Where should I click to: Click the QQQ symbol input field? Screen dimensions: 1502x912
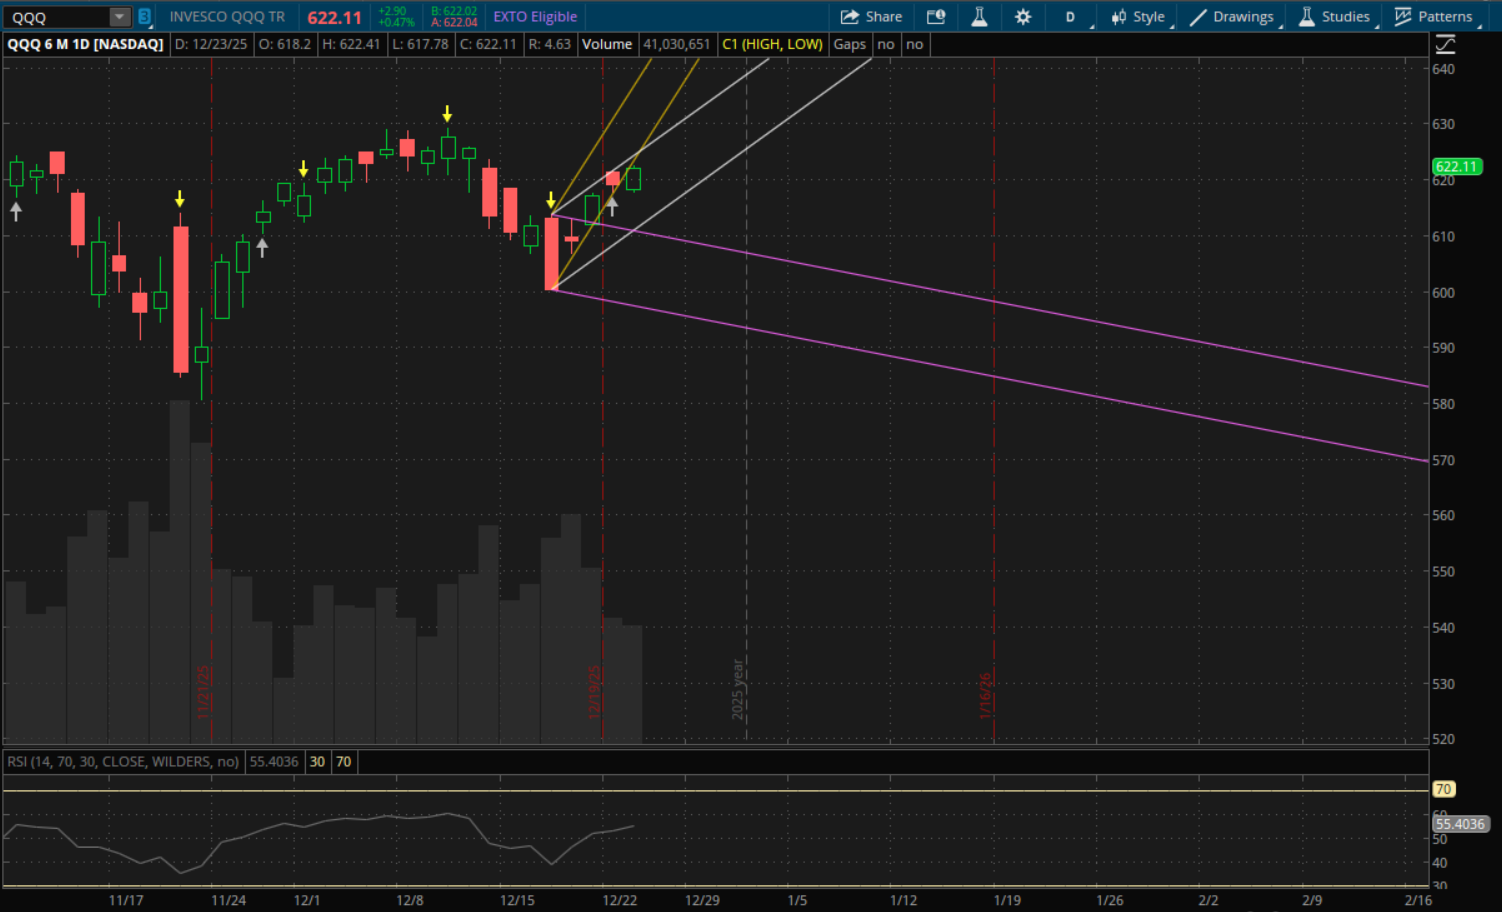55,17
